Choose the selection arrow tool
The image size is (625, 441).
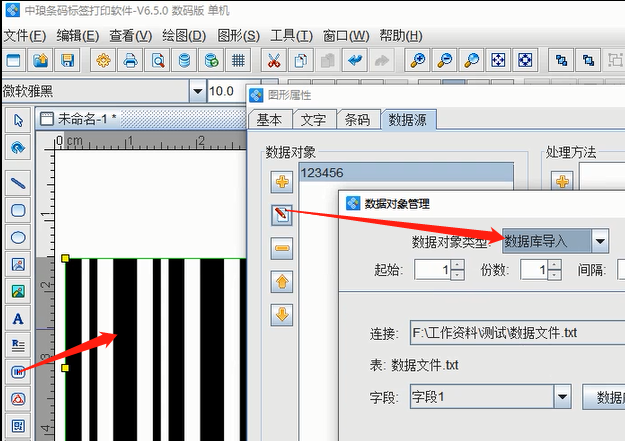[18, 120]
